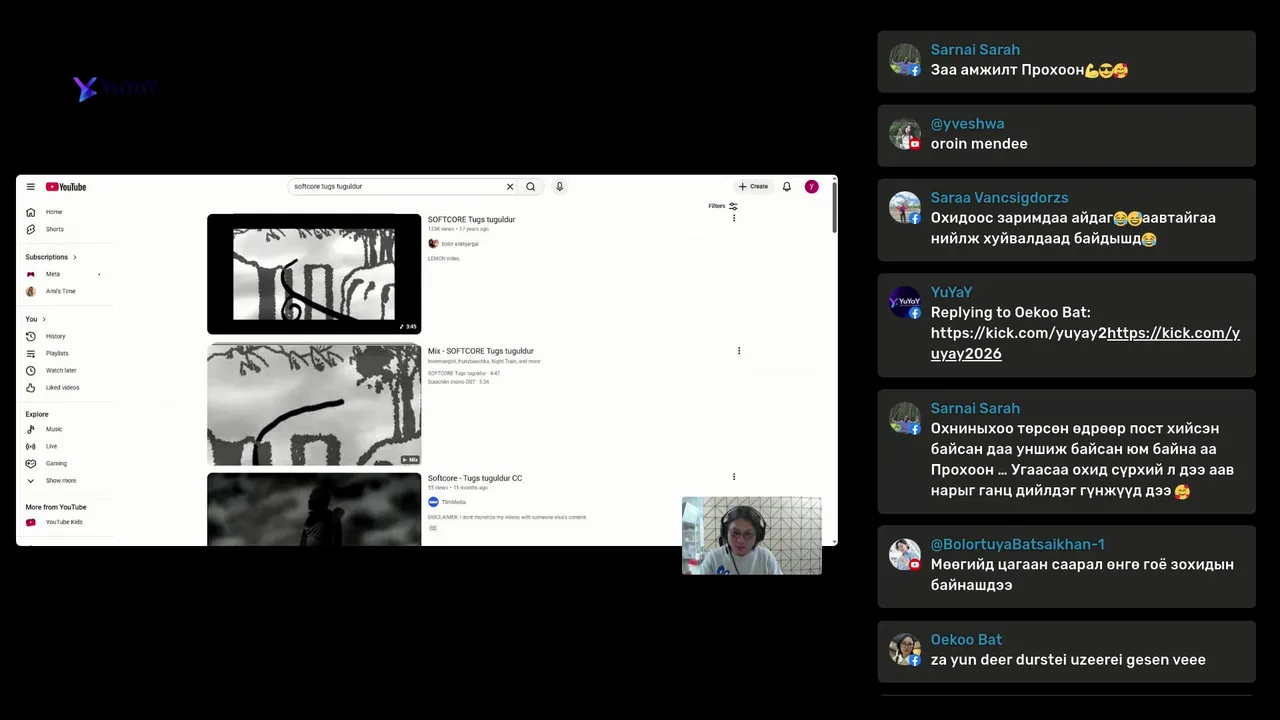This screenshot has width=1280, height=720.
Task: Open the Shorts sidebar icon
Action: pyautogui.click(x=31, y=229)
